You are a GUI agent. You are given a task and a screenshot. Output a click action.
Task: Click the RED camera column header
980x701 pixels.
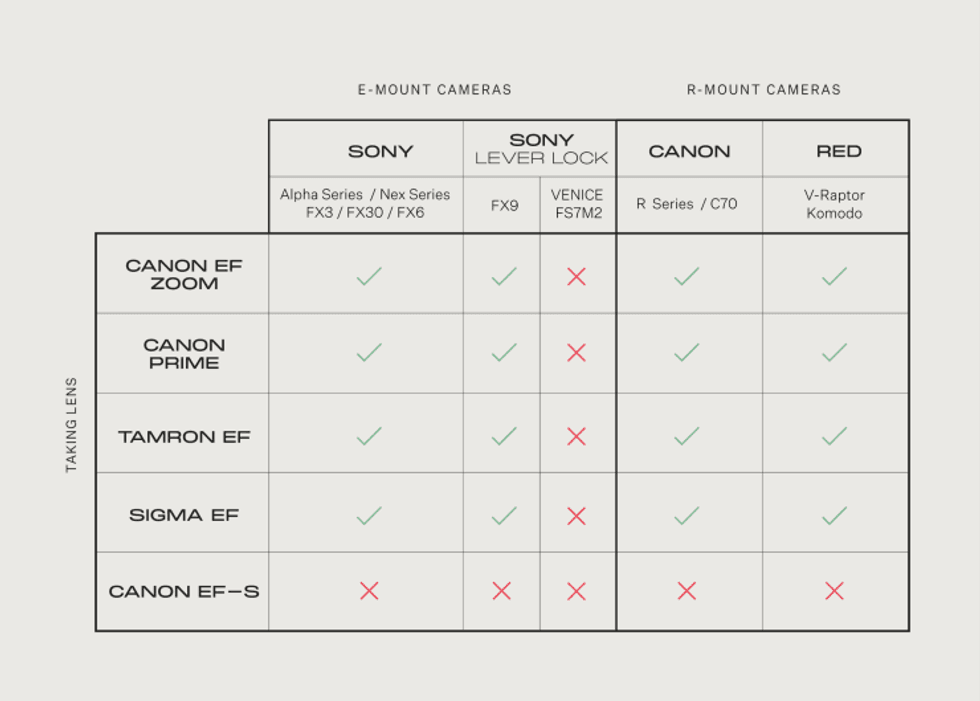(x=838, y=152)
